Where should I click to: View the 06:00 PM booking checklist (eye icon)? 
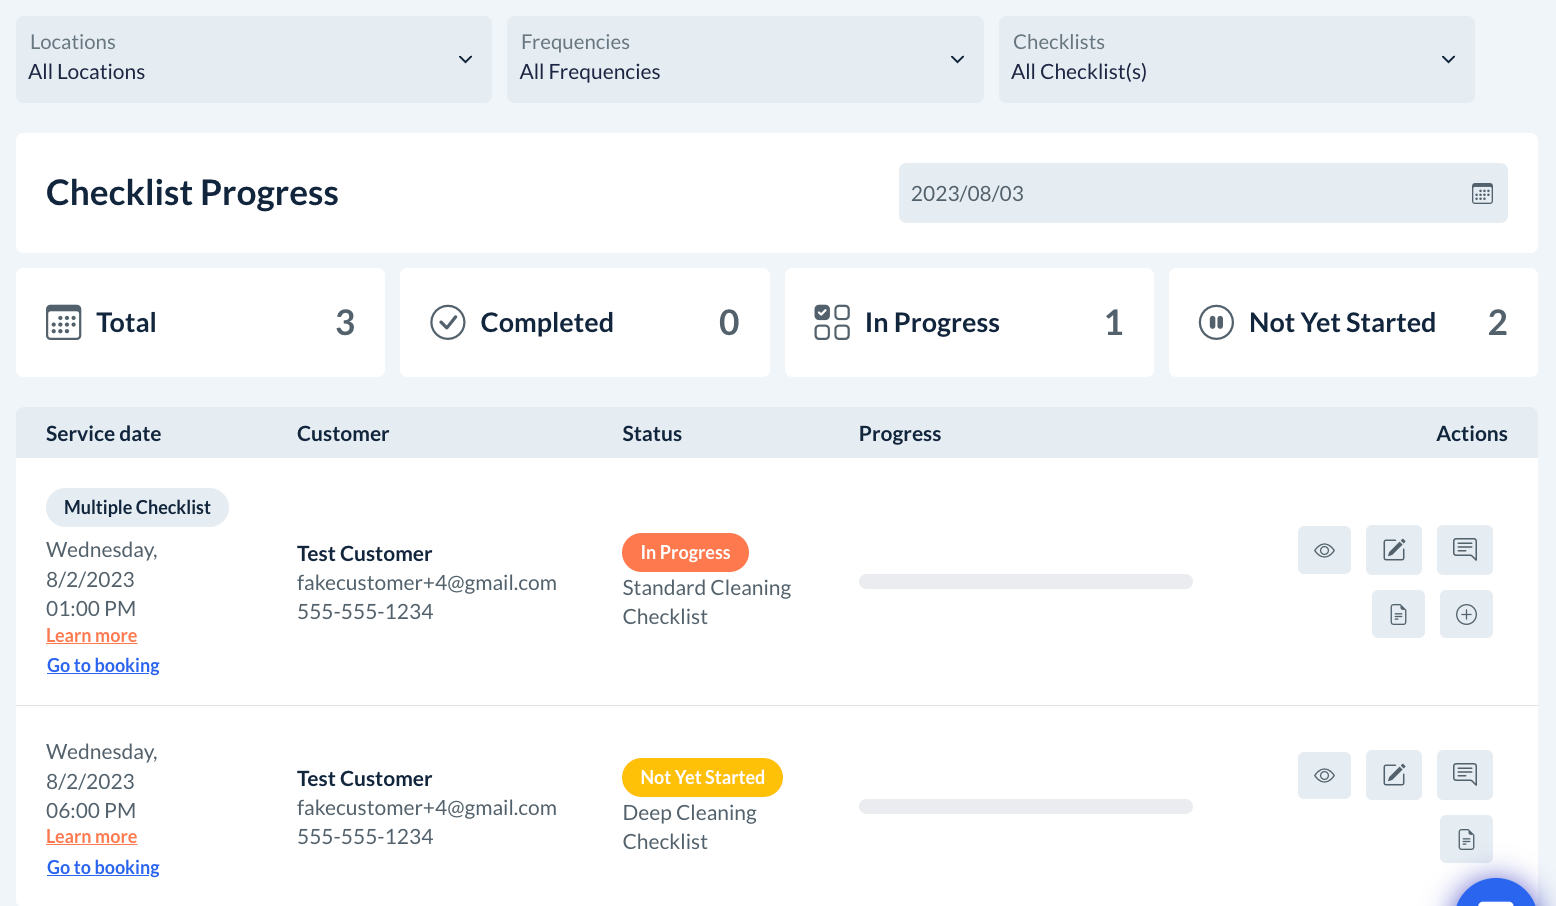pyautogui.click(x=1324, y=775)
